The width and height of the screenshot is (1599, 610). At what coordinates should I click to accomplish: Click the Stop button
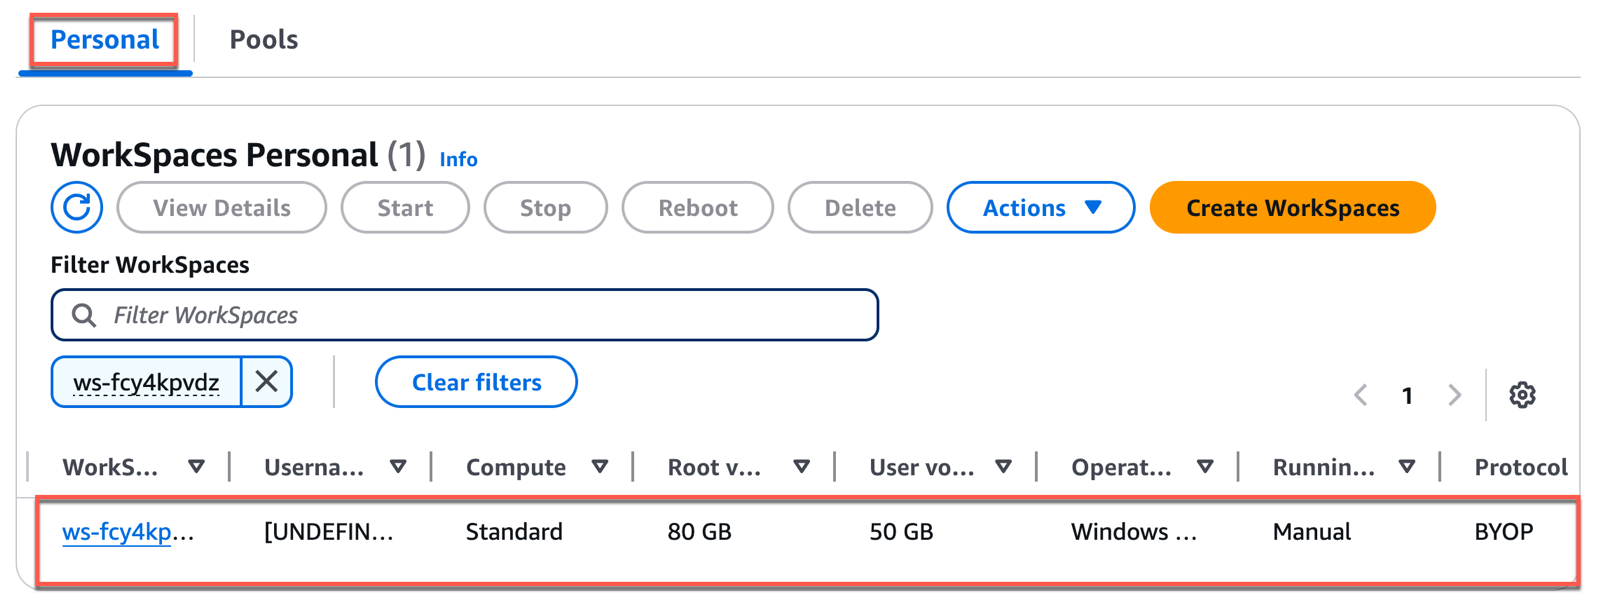(545, 207)
